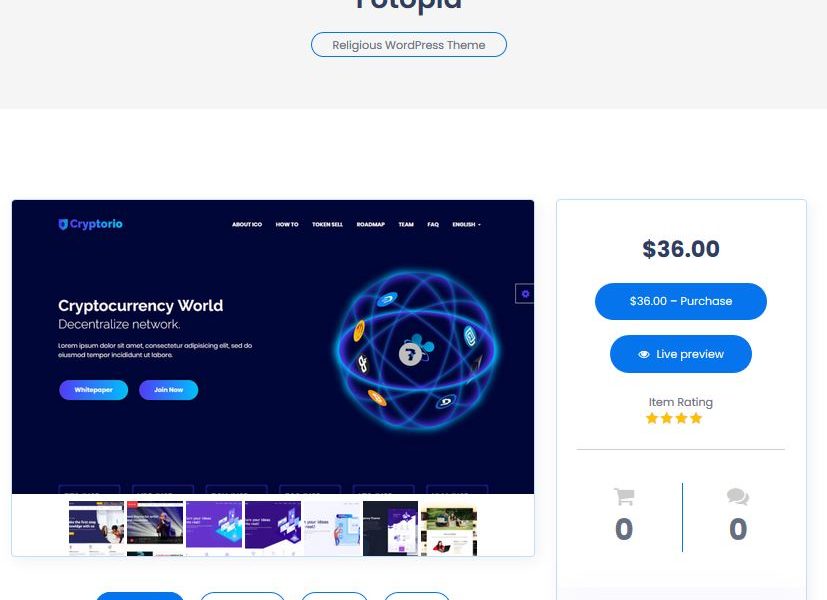Click the Live preview button
The width and height of the screenshot is (827, 600).
(680, 354)
